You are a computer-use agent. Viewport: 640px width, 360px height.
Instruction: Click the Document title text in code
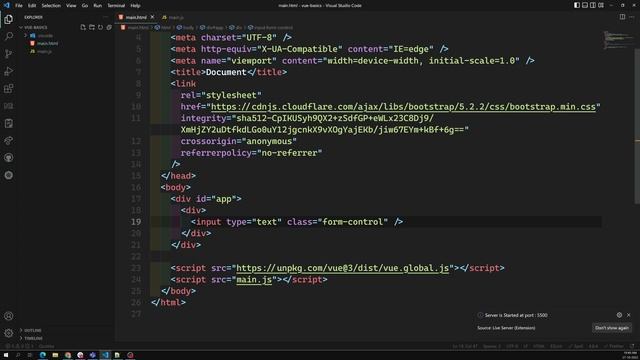point(226,72)
